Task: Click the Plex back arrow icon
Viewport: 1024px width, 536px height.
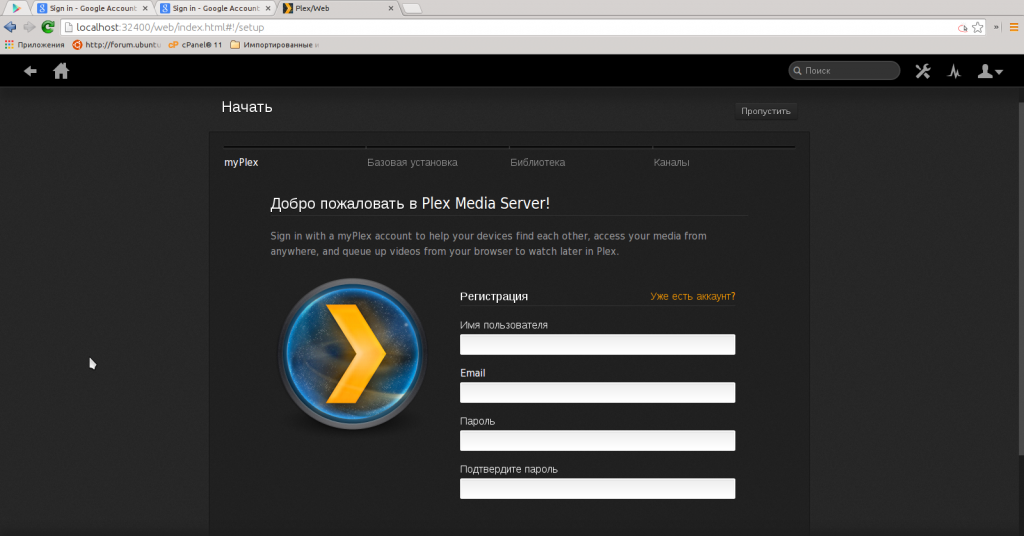Action: [x=30, y=71]
